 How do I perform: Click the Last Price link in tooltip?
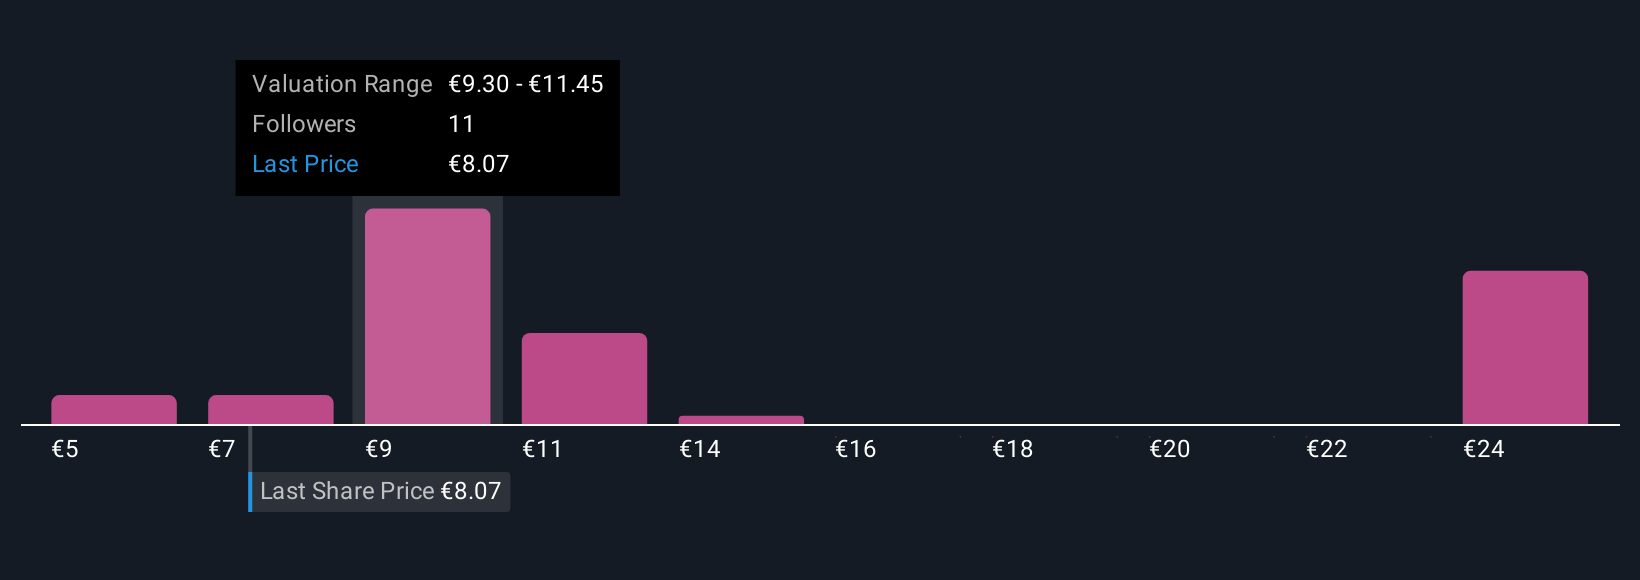[x=305, y=164]
